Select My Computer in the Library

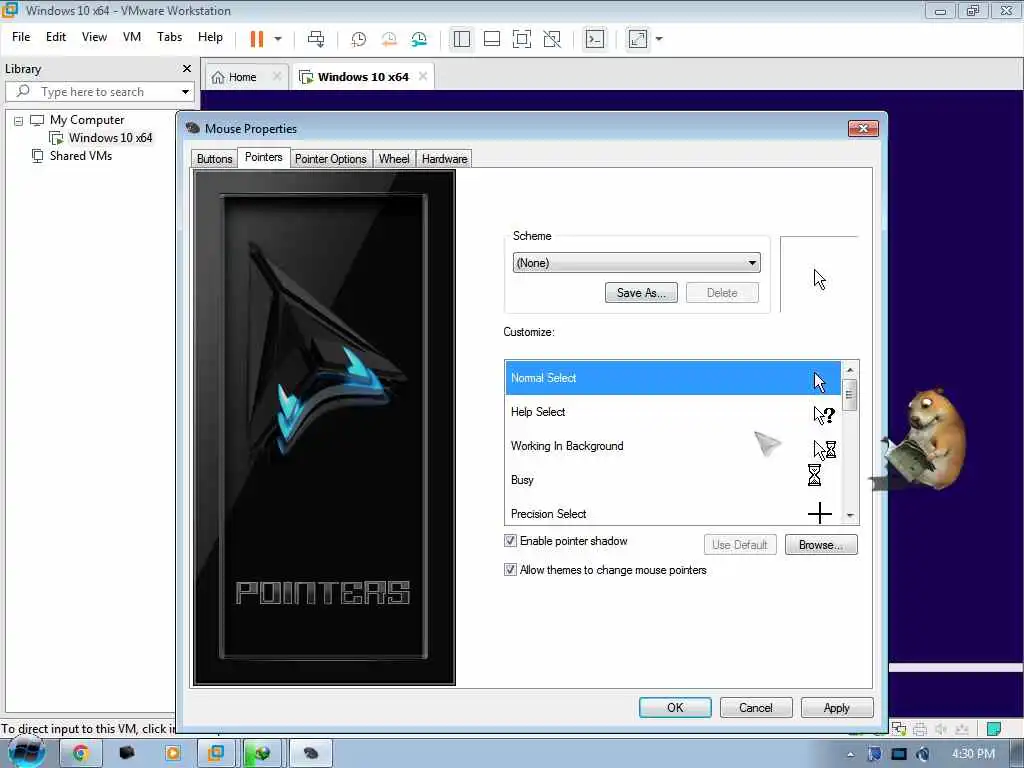click(87, 120)
